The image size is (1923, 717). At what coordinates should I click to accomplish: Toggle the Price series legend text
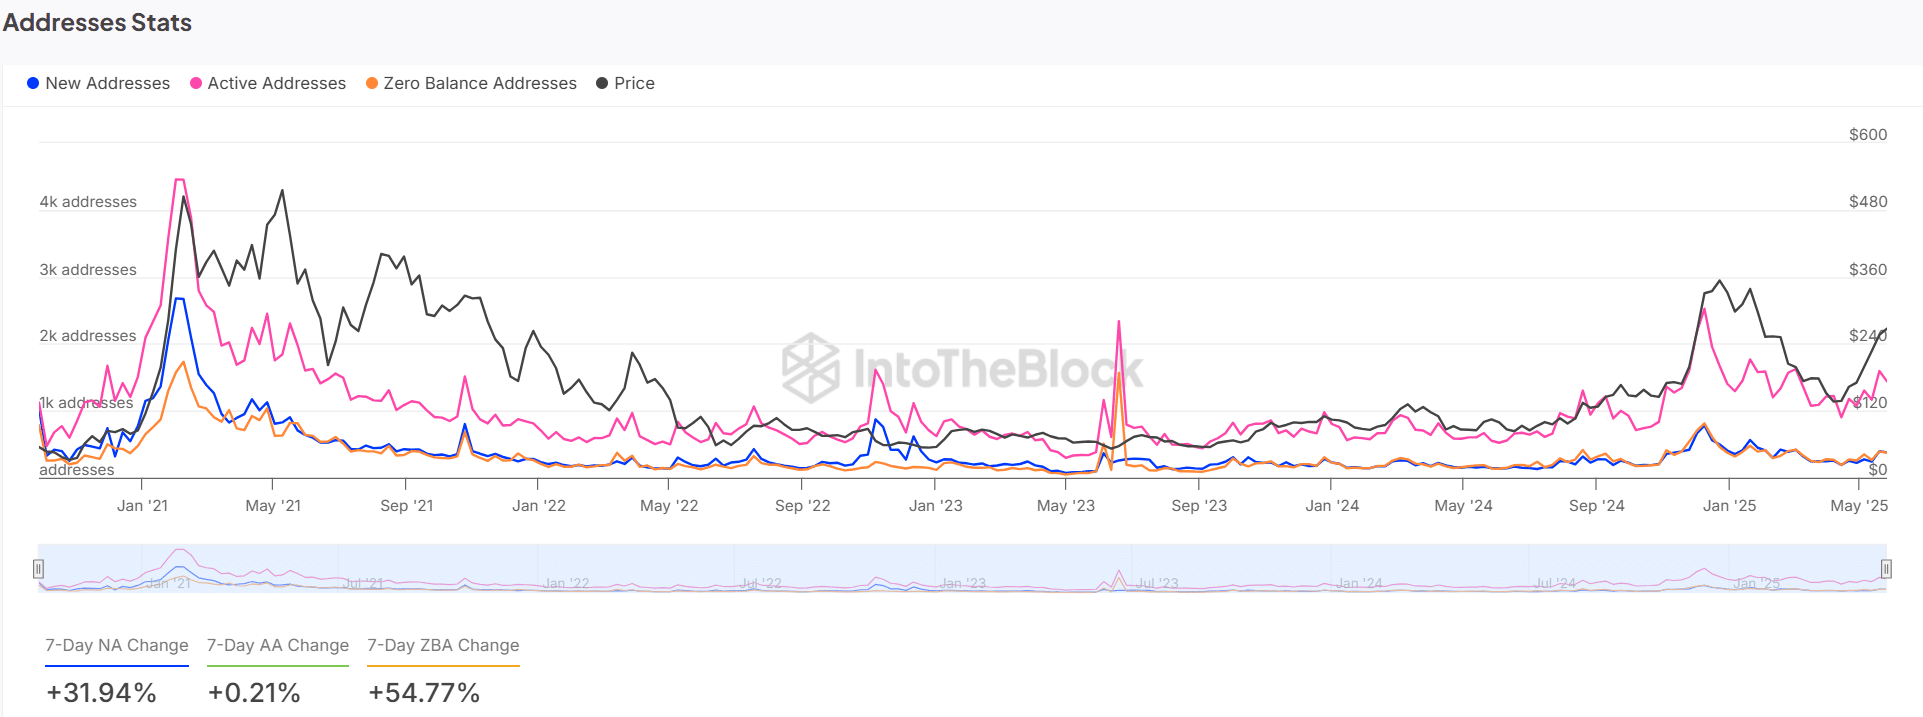point(634,83)
